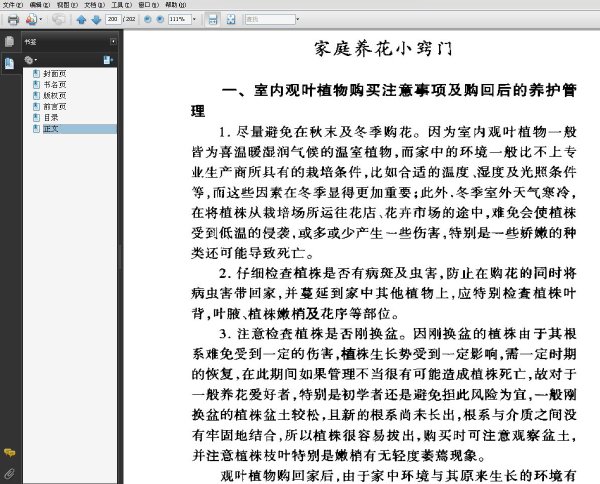Click the Print icon in the toolbar

pos(13,19)
